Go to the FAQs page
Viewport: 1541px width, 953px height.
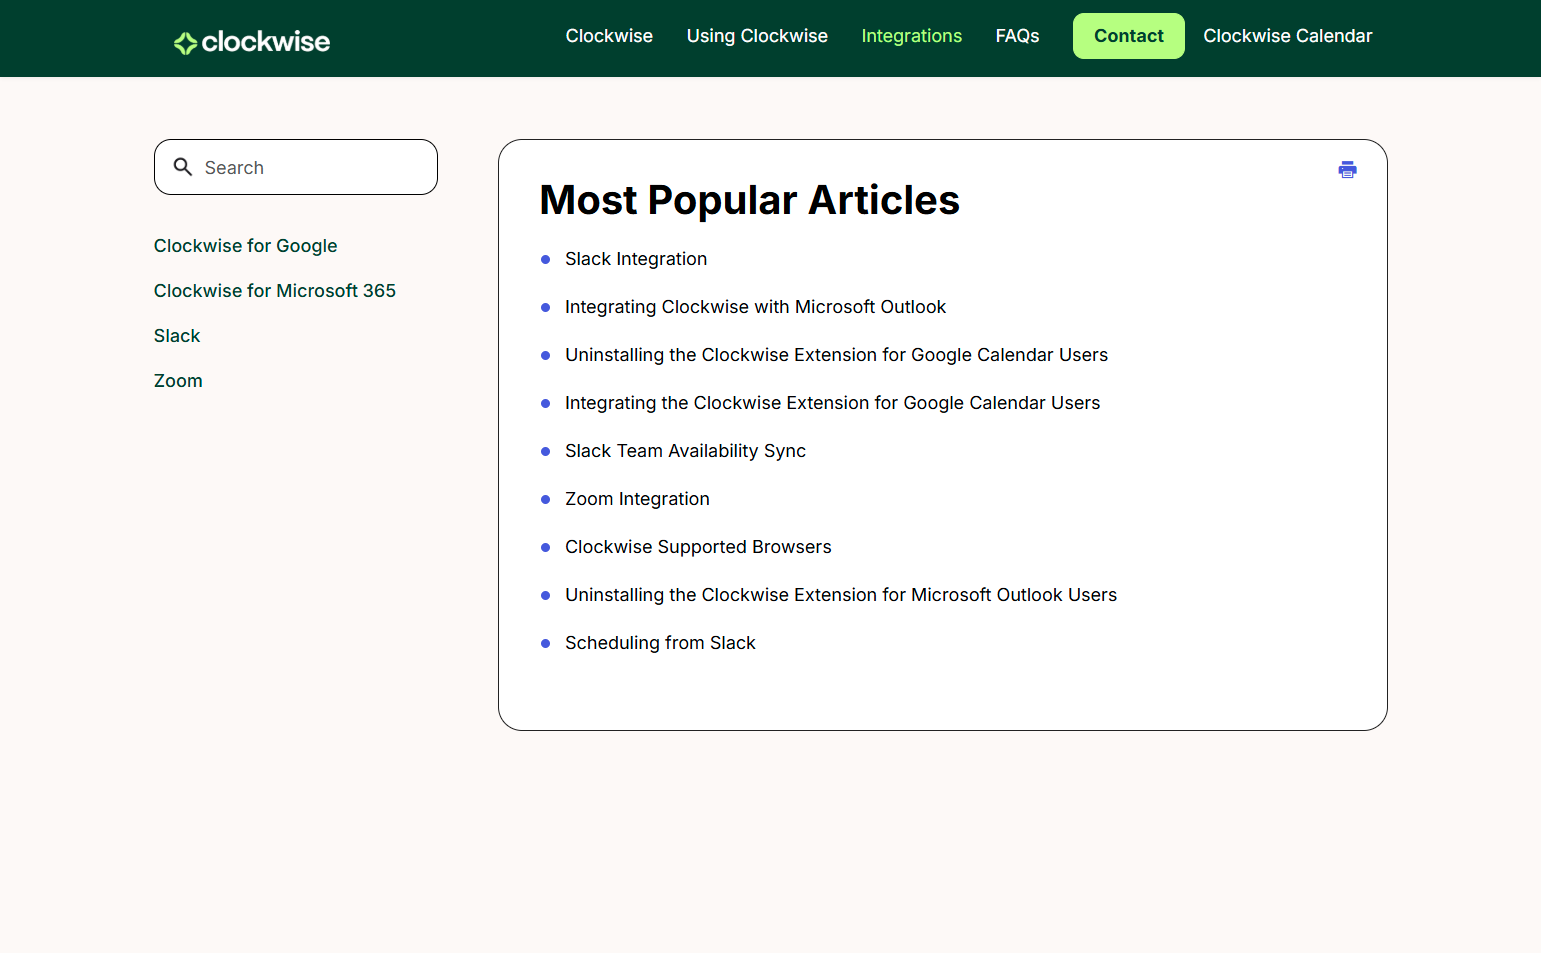tap(1017, 36)
